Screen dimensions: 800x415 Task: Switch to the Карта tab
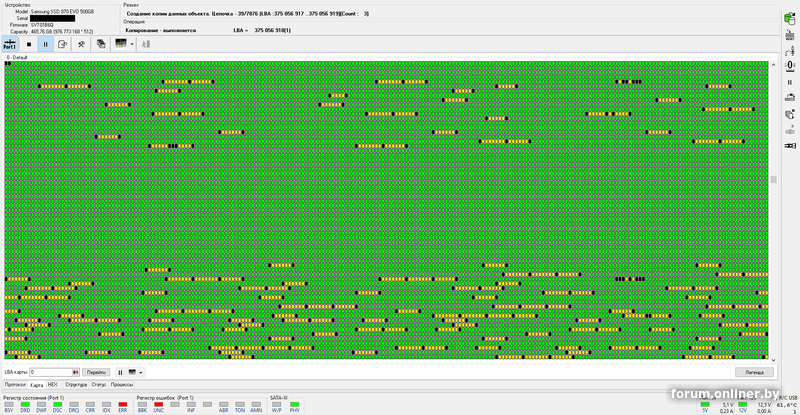[x=37, y=385]
